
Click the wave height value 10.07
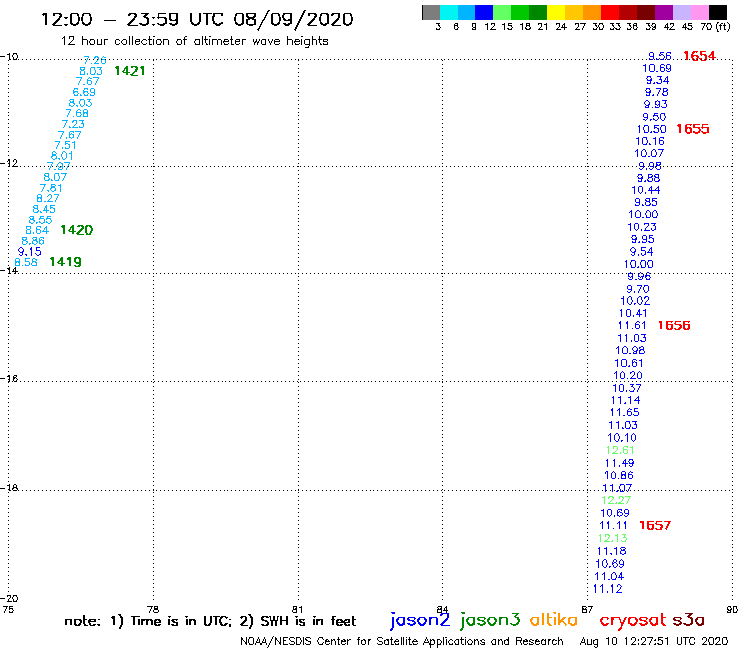649,153
